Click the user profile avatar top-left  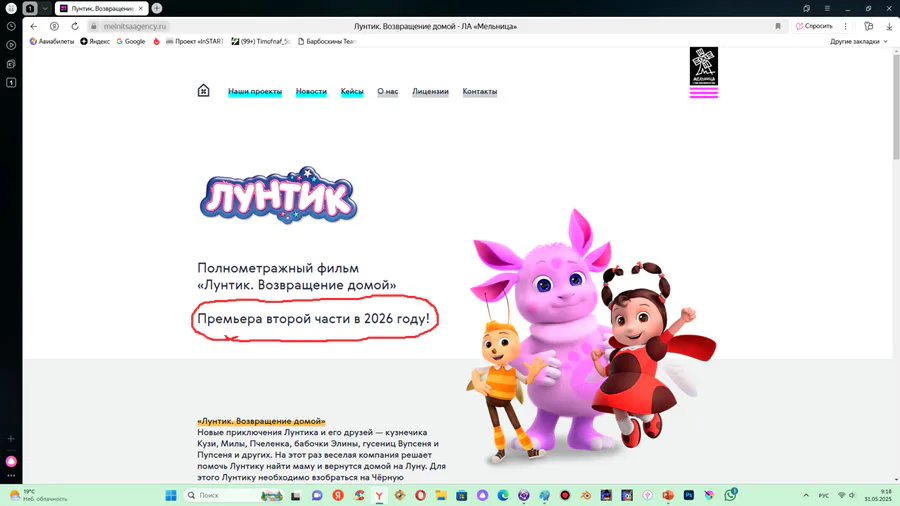[11, 9]
